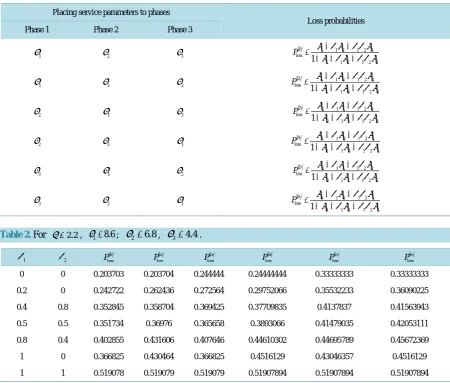Select the "Phase 1" column header
Image resolution: width=450 pixels, height=383 pixels.
[37, 29]
